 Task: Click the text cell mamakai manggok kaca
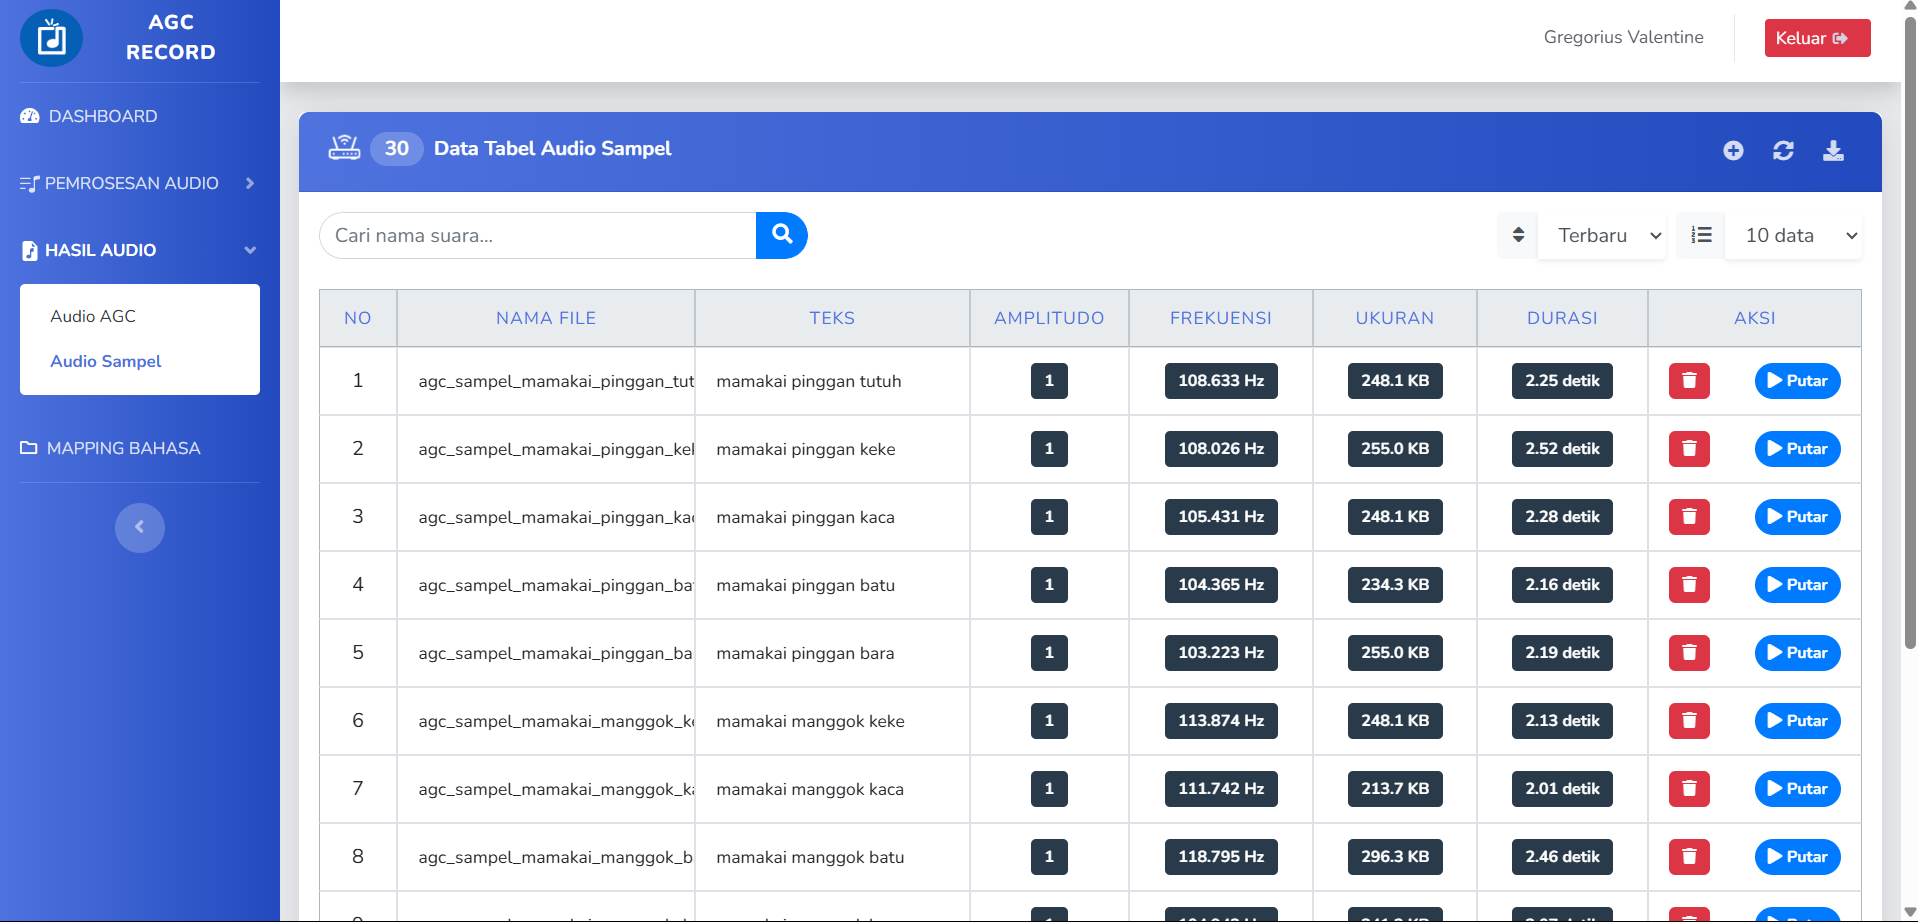[810, 789]
